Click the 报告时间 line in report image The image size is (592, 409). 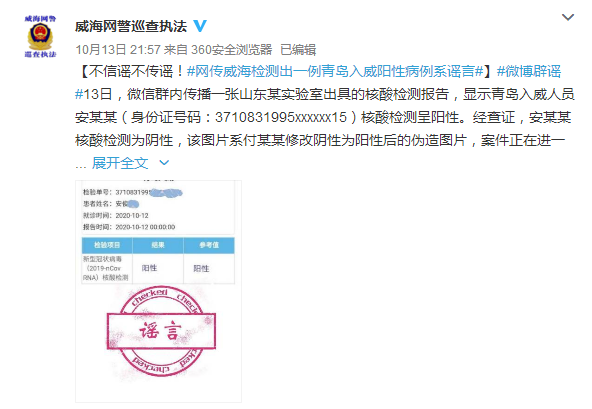click(129, 227)
